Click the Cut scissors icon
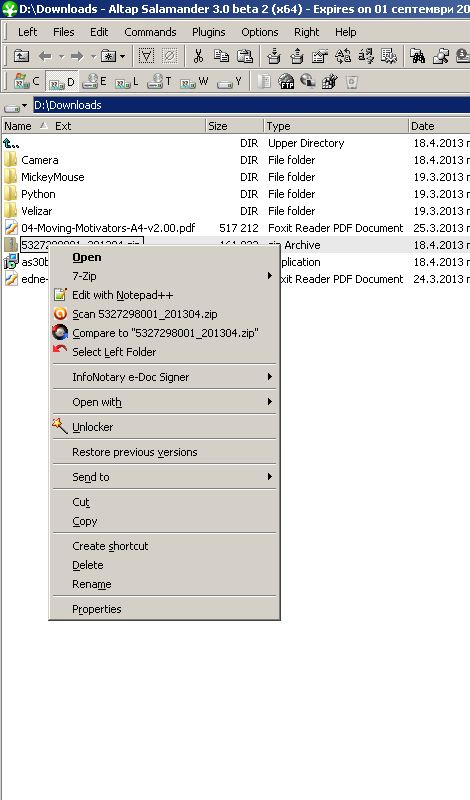 click(x=198, y=56)
